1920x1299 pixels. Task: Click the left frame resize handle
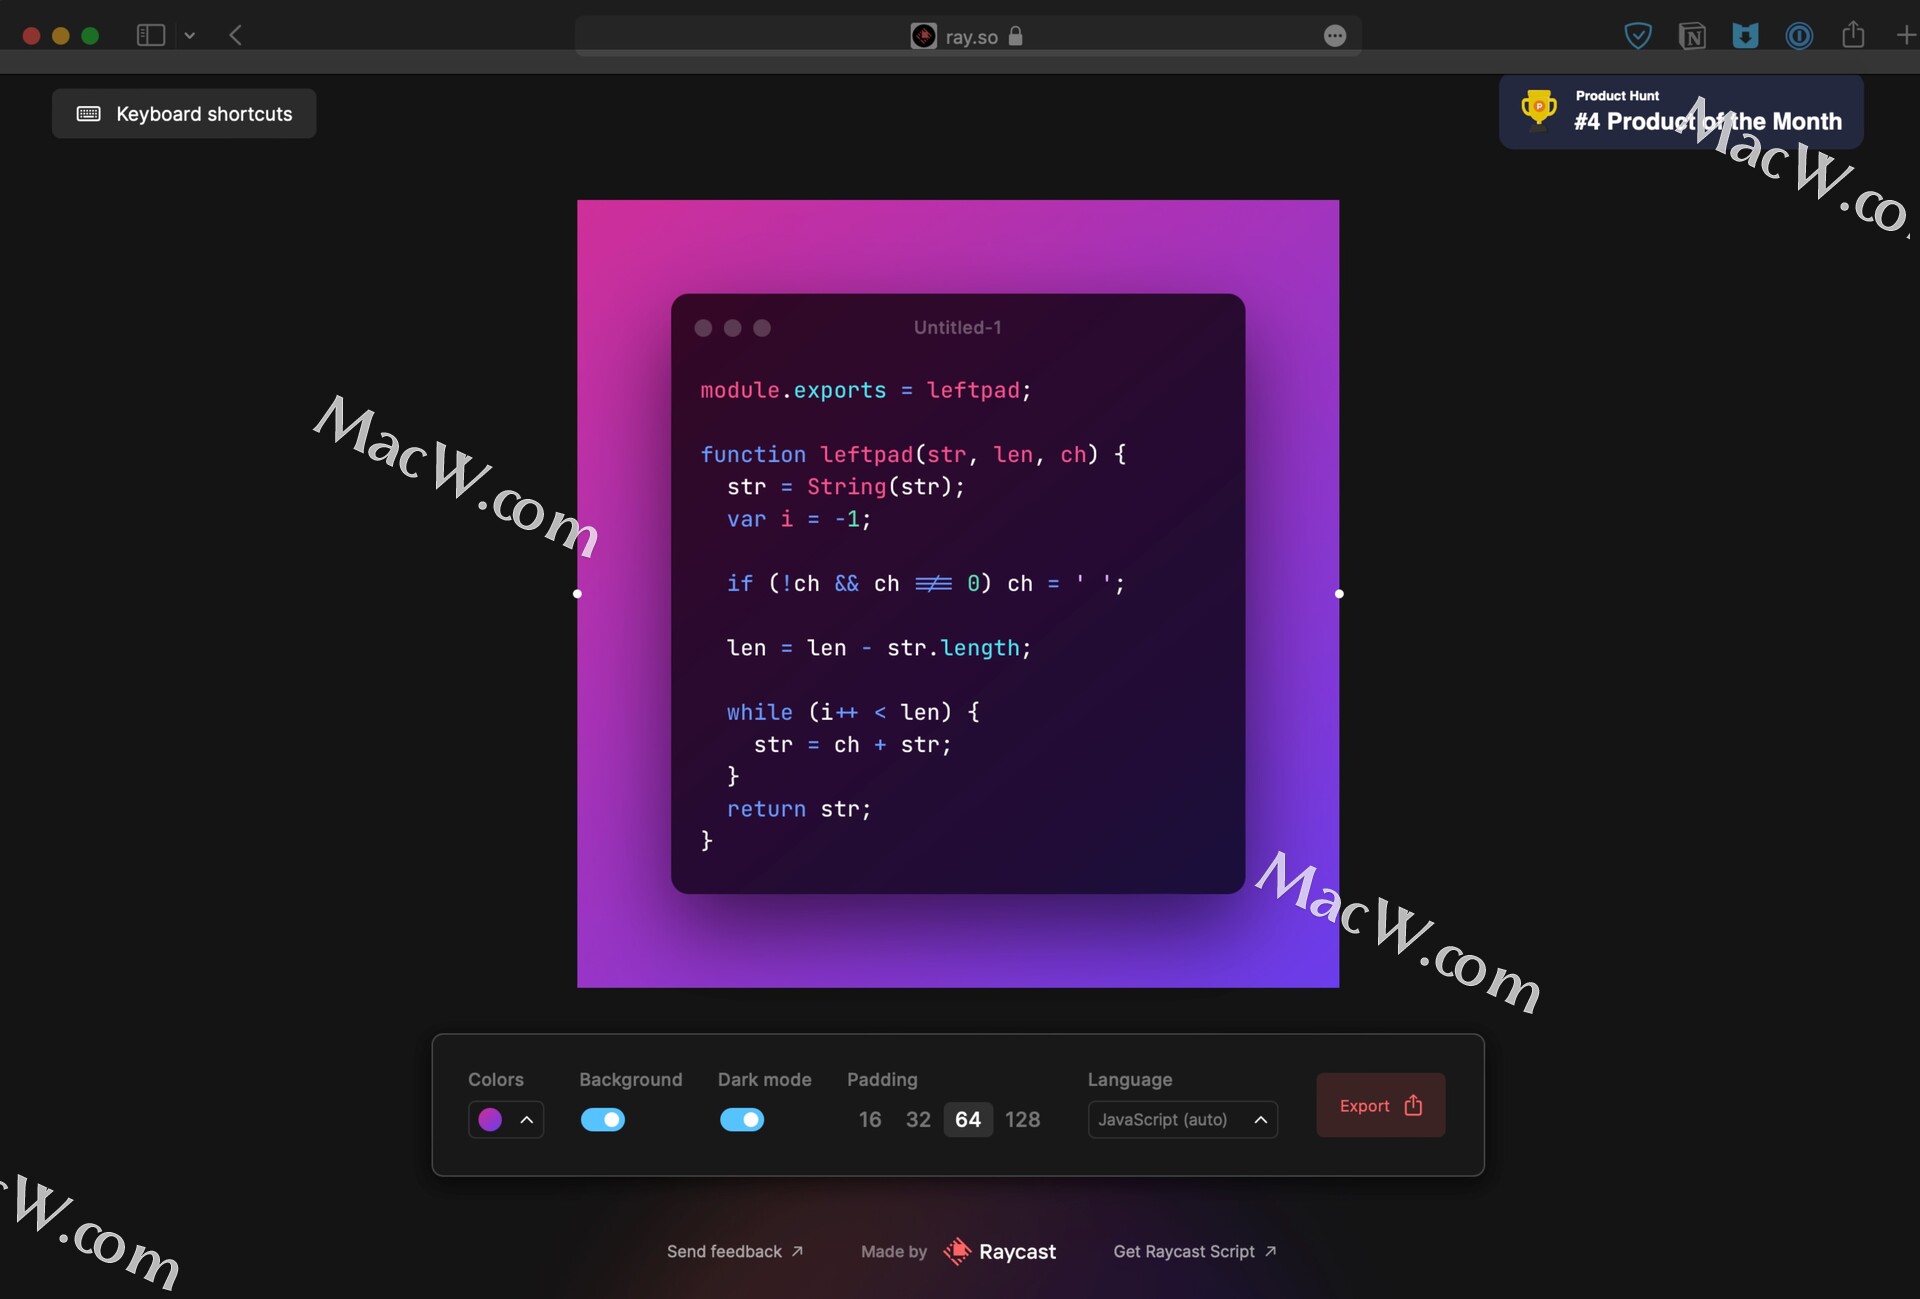click(577, 594)
